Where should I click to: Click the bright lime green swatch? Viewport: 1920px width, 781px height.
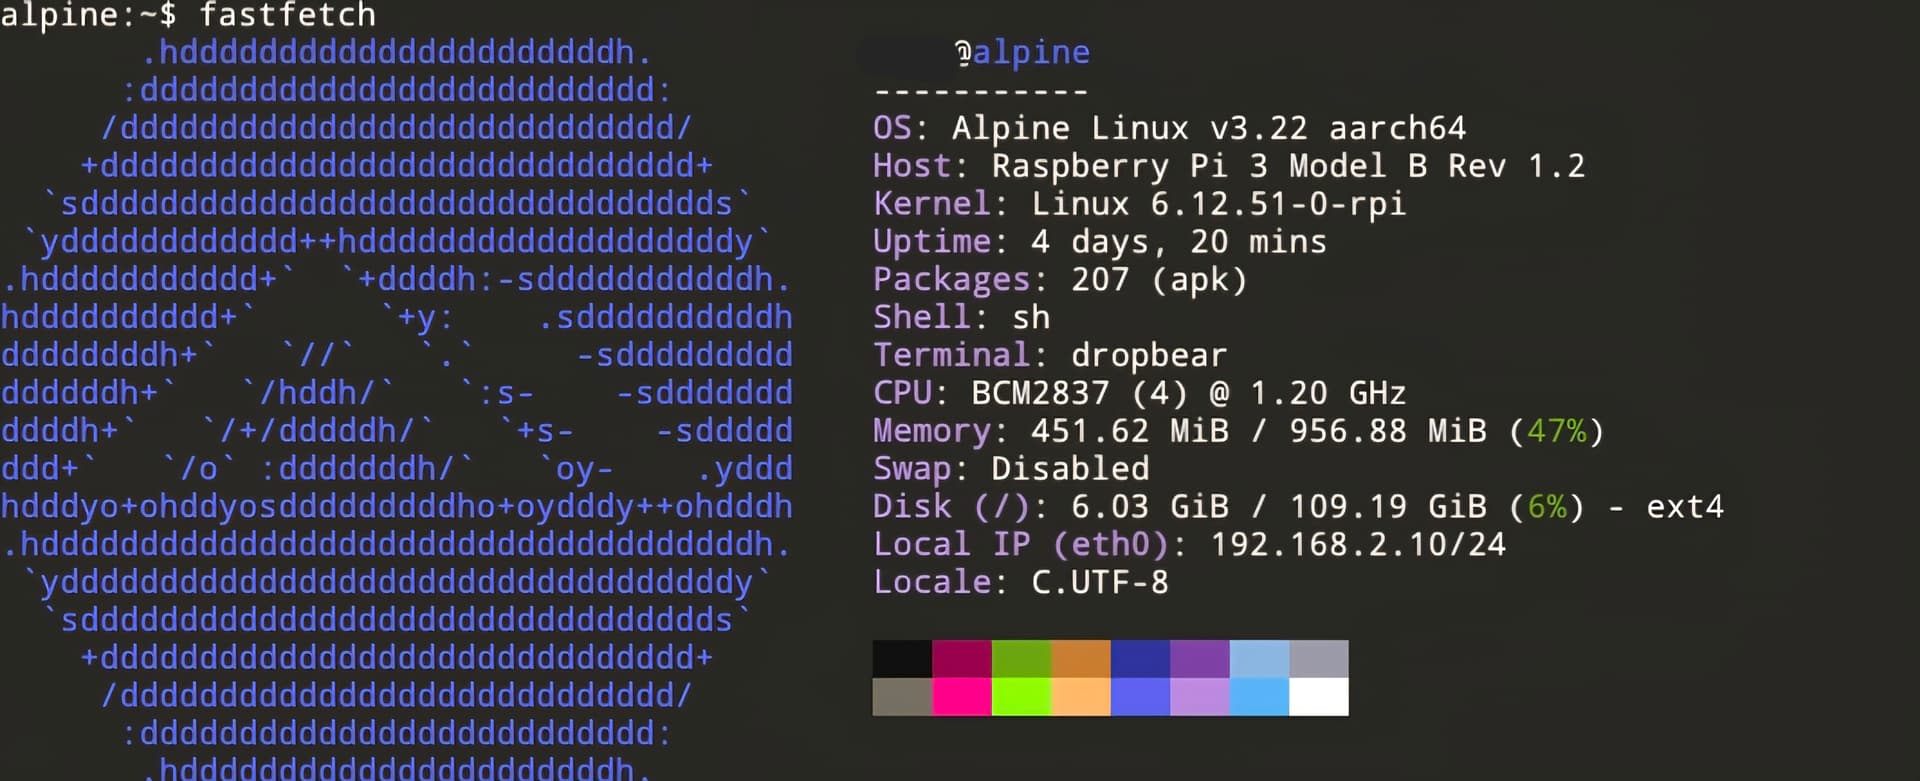point(1021,697)
